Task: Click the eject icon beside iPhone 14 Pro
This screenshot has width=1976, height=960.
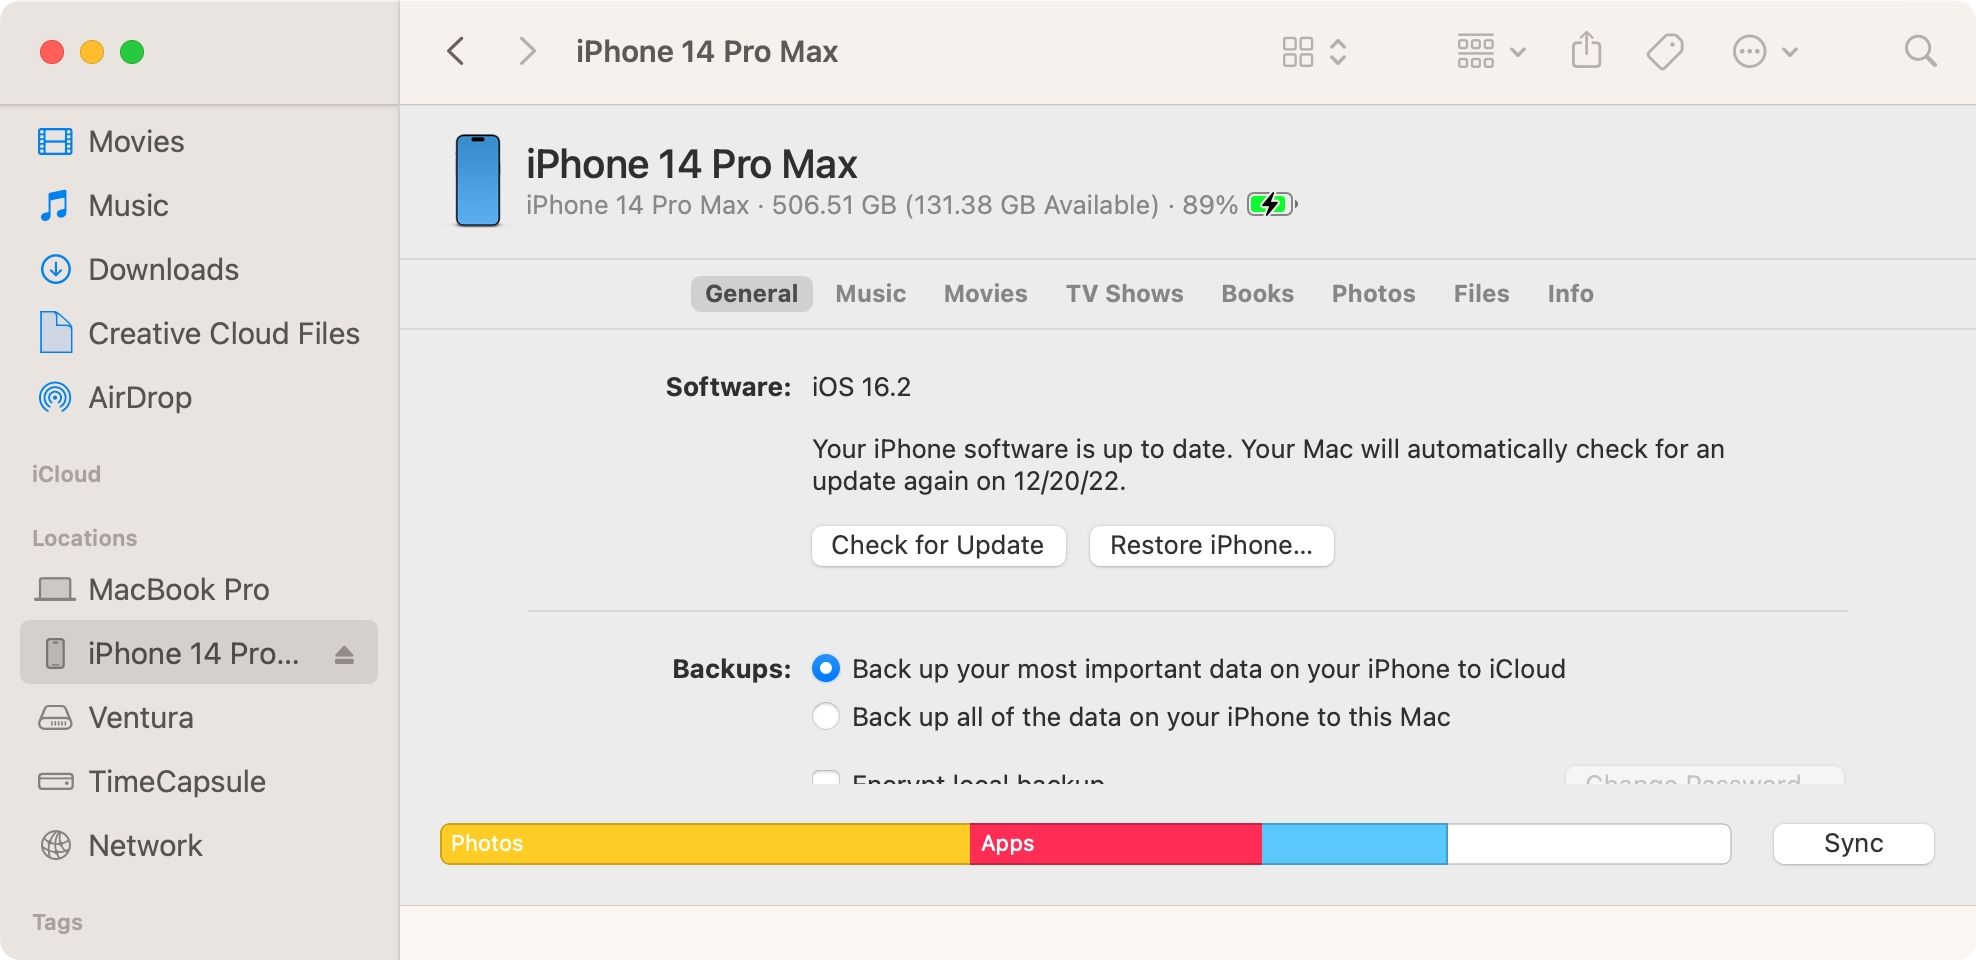Action: click(x=344, y=655)
